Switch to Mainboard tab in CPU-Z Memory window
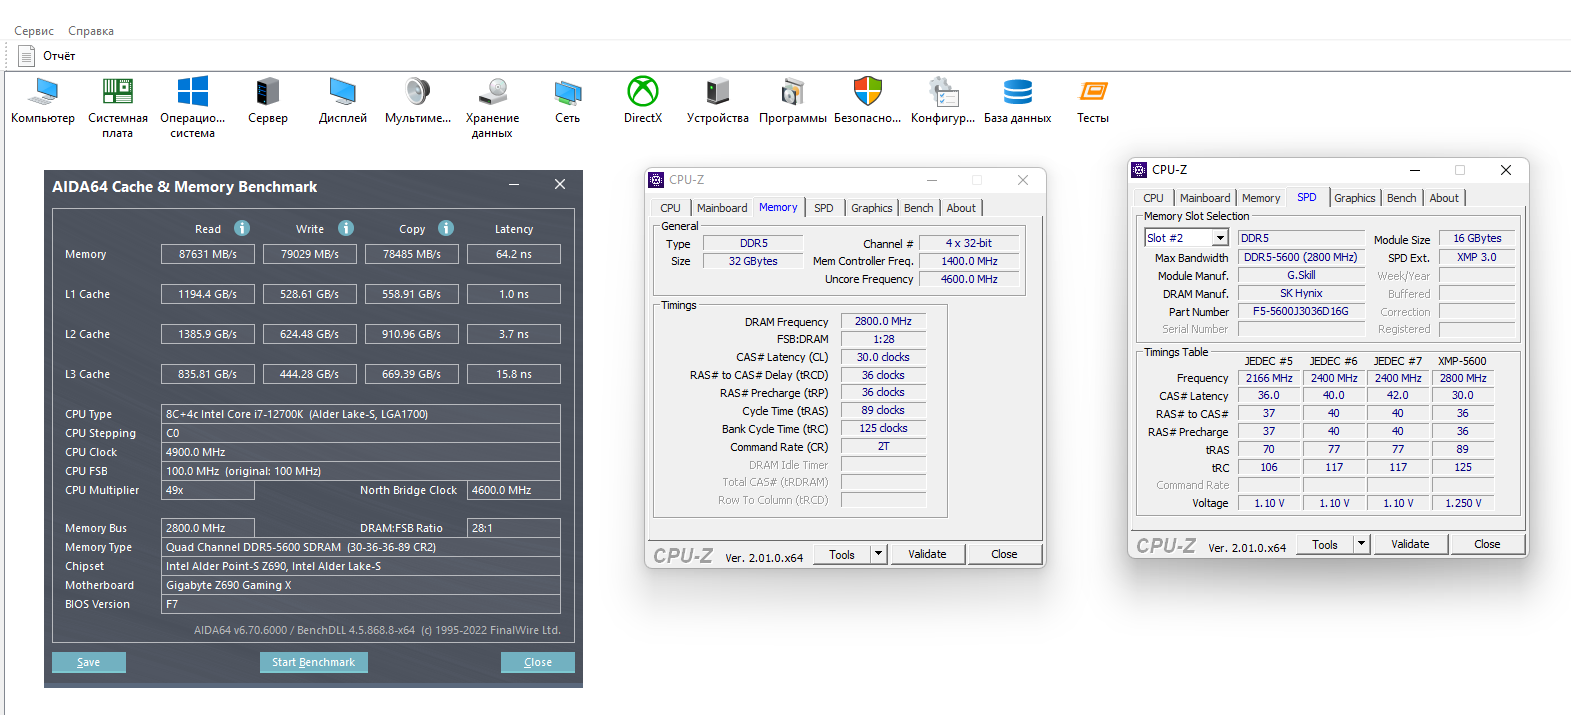This screenshot has width=1571, height=715. (x=722, y=208)
